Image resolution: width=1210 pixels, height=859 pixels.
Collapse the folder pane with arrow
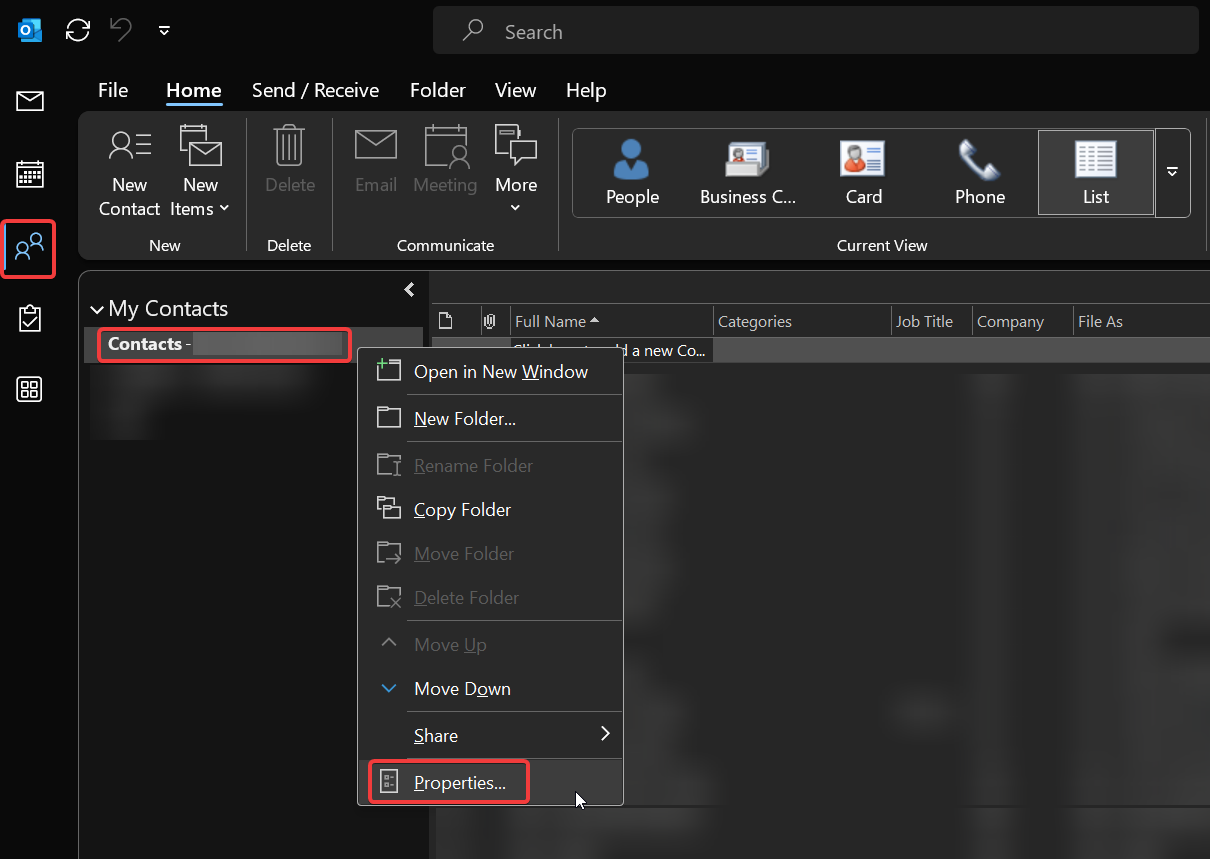pyautogui.click(x=409, y=290)
